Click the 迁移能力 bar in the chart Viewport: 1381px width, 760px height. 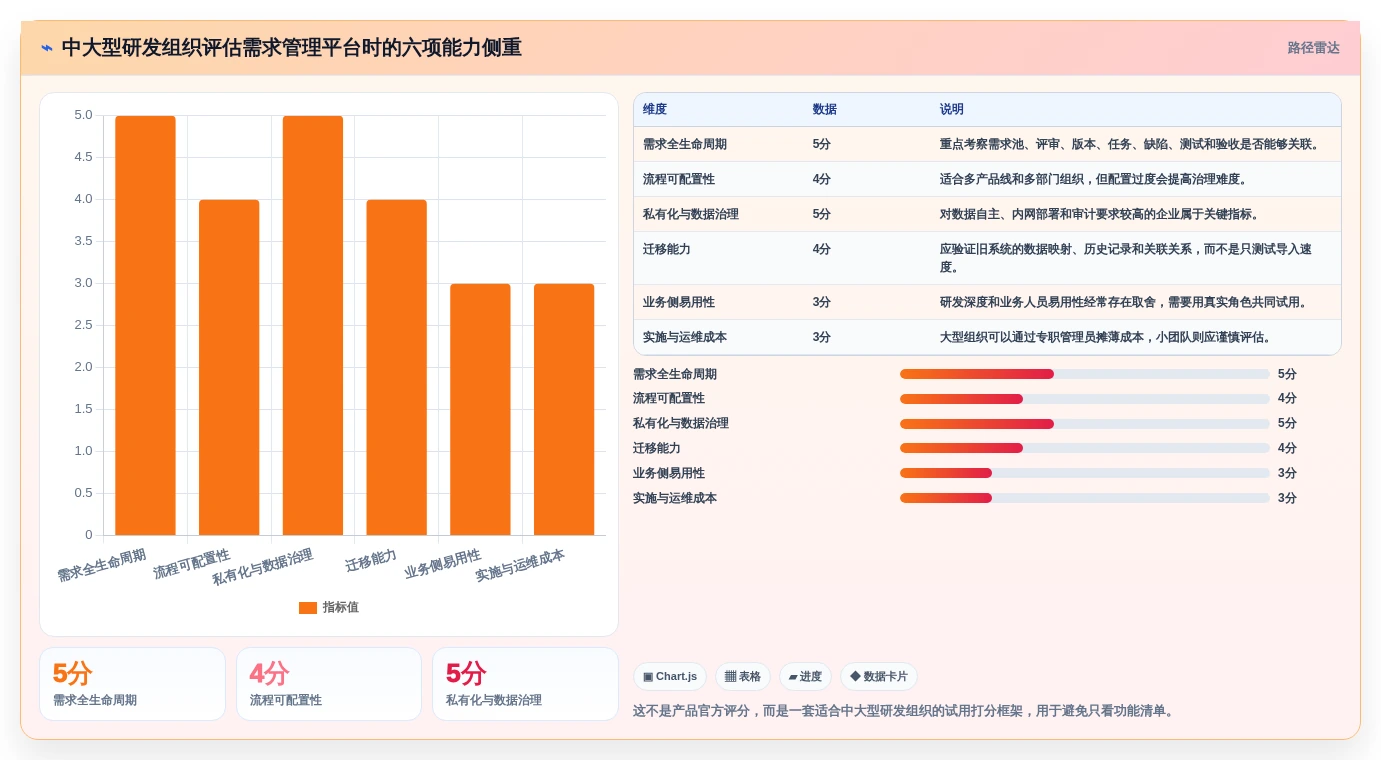(x=396, y=368)
